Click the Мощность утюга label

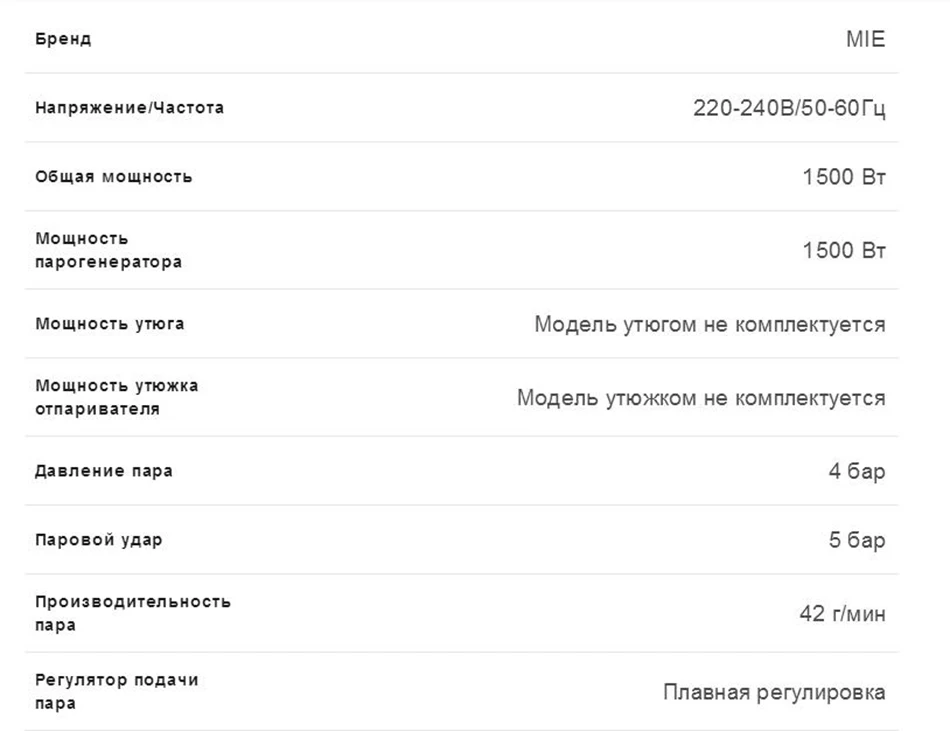point(110,324)
